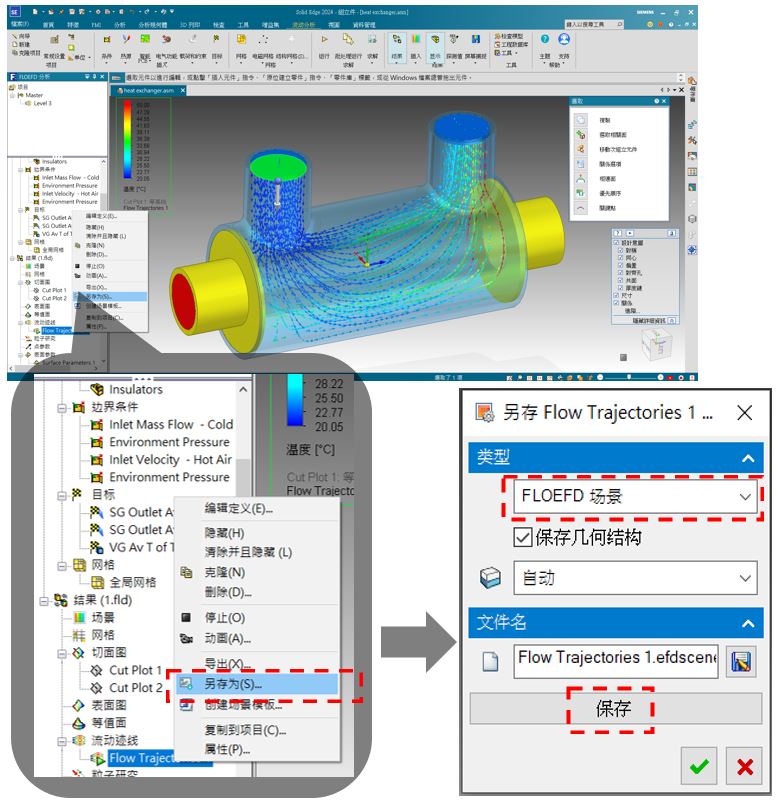780x803 pixels.
Task: Select 编辑定义(E)... in enlarged context menu
Action: click(x=239, y=509)
